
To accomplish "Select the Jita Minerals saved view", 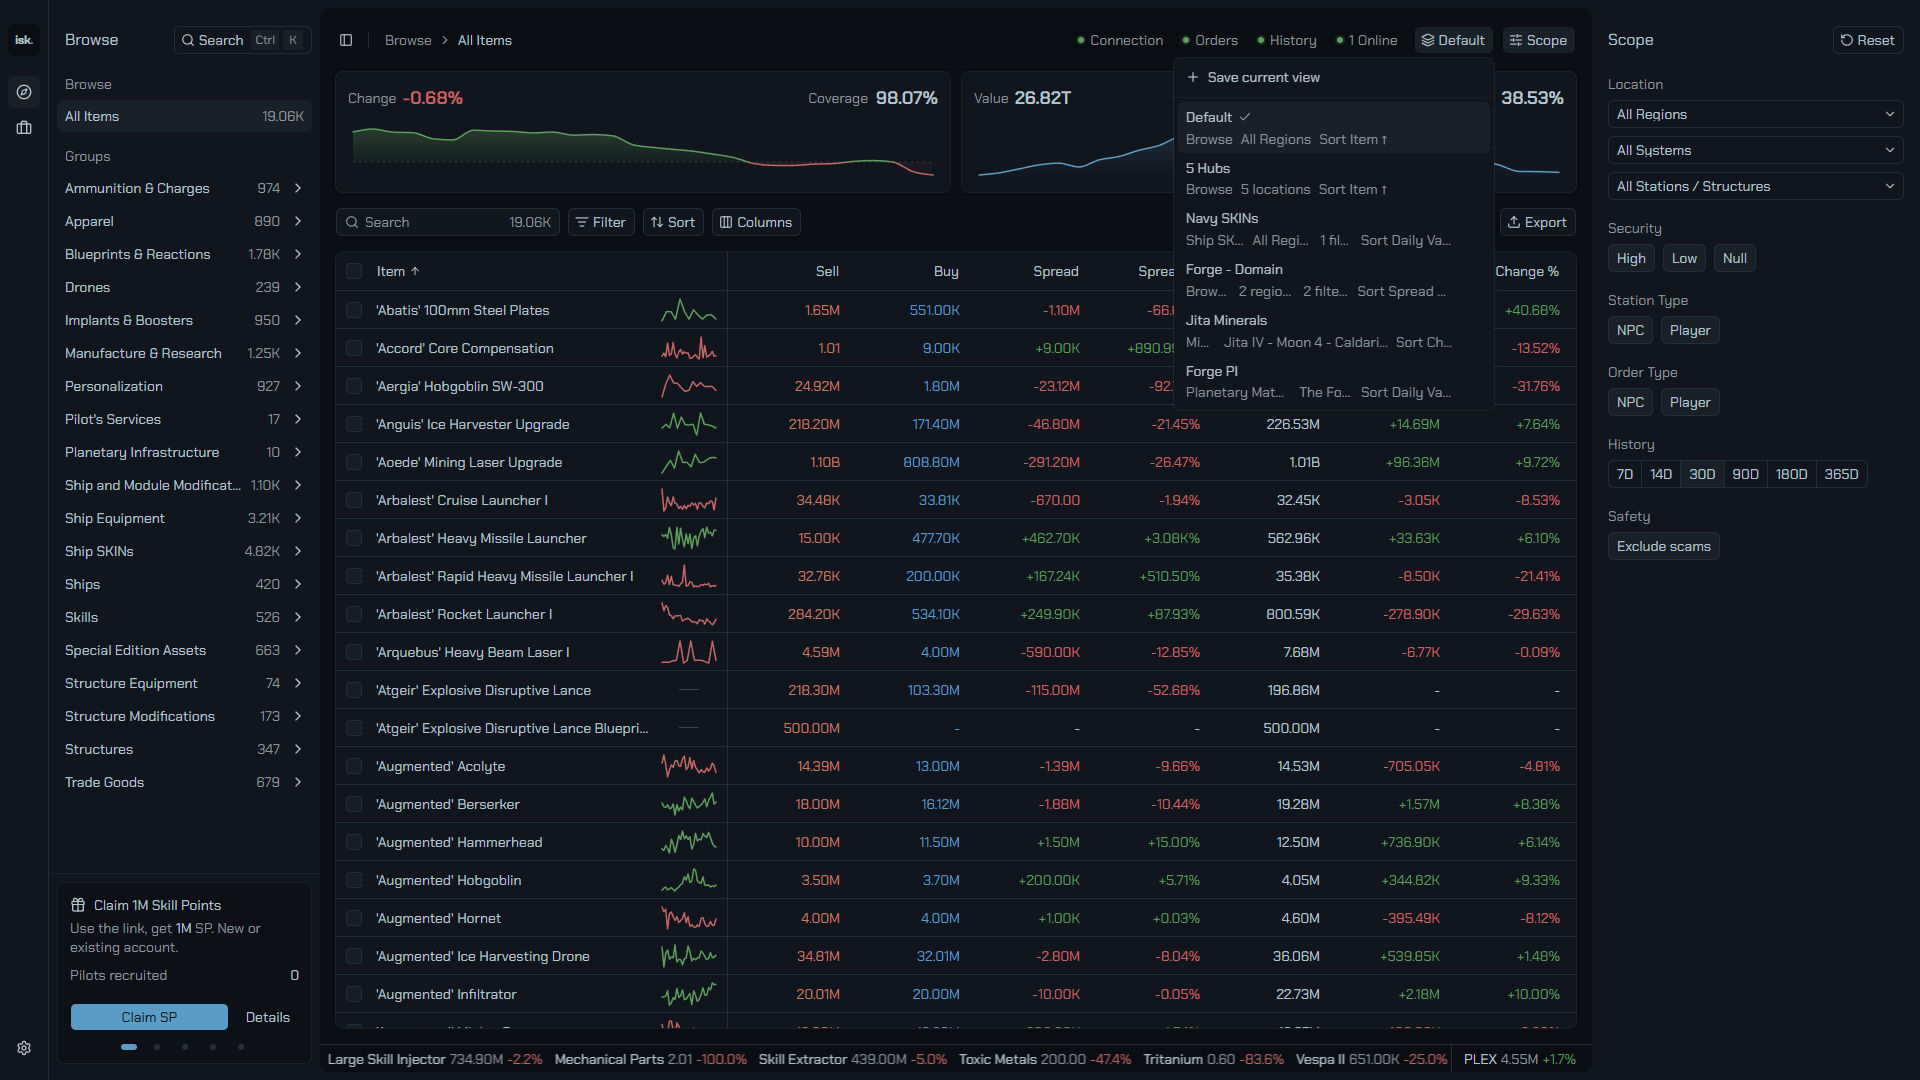I will coord(1334,331).
